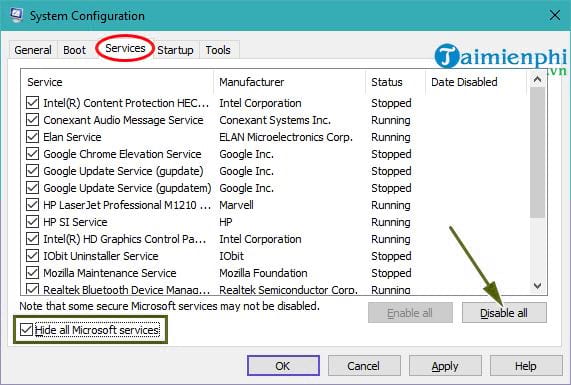571x385 pixels.
Task: Click the scroll down arrow of services list
Action: click(537, 286)
